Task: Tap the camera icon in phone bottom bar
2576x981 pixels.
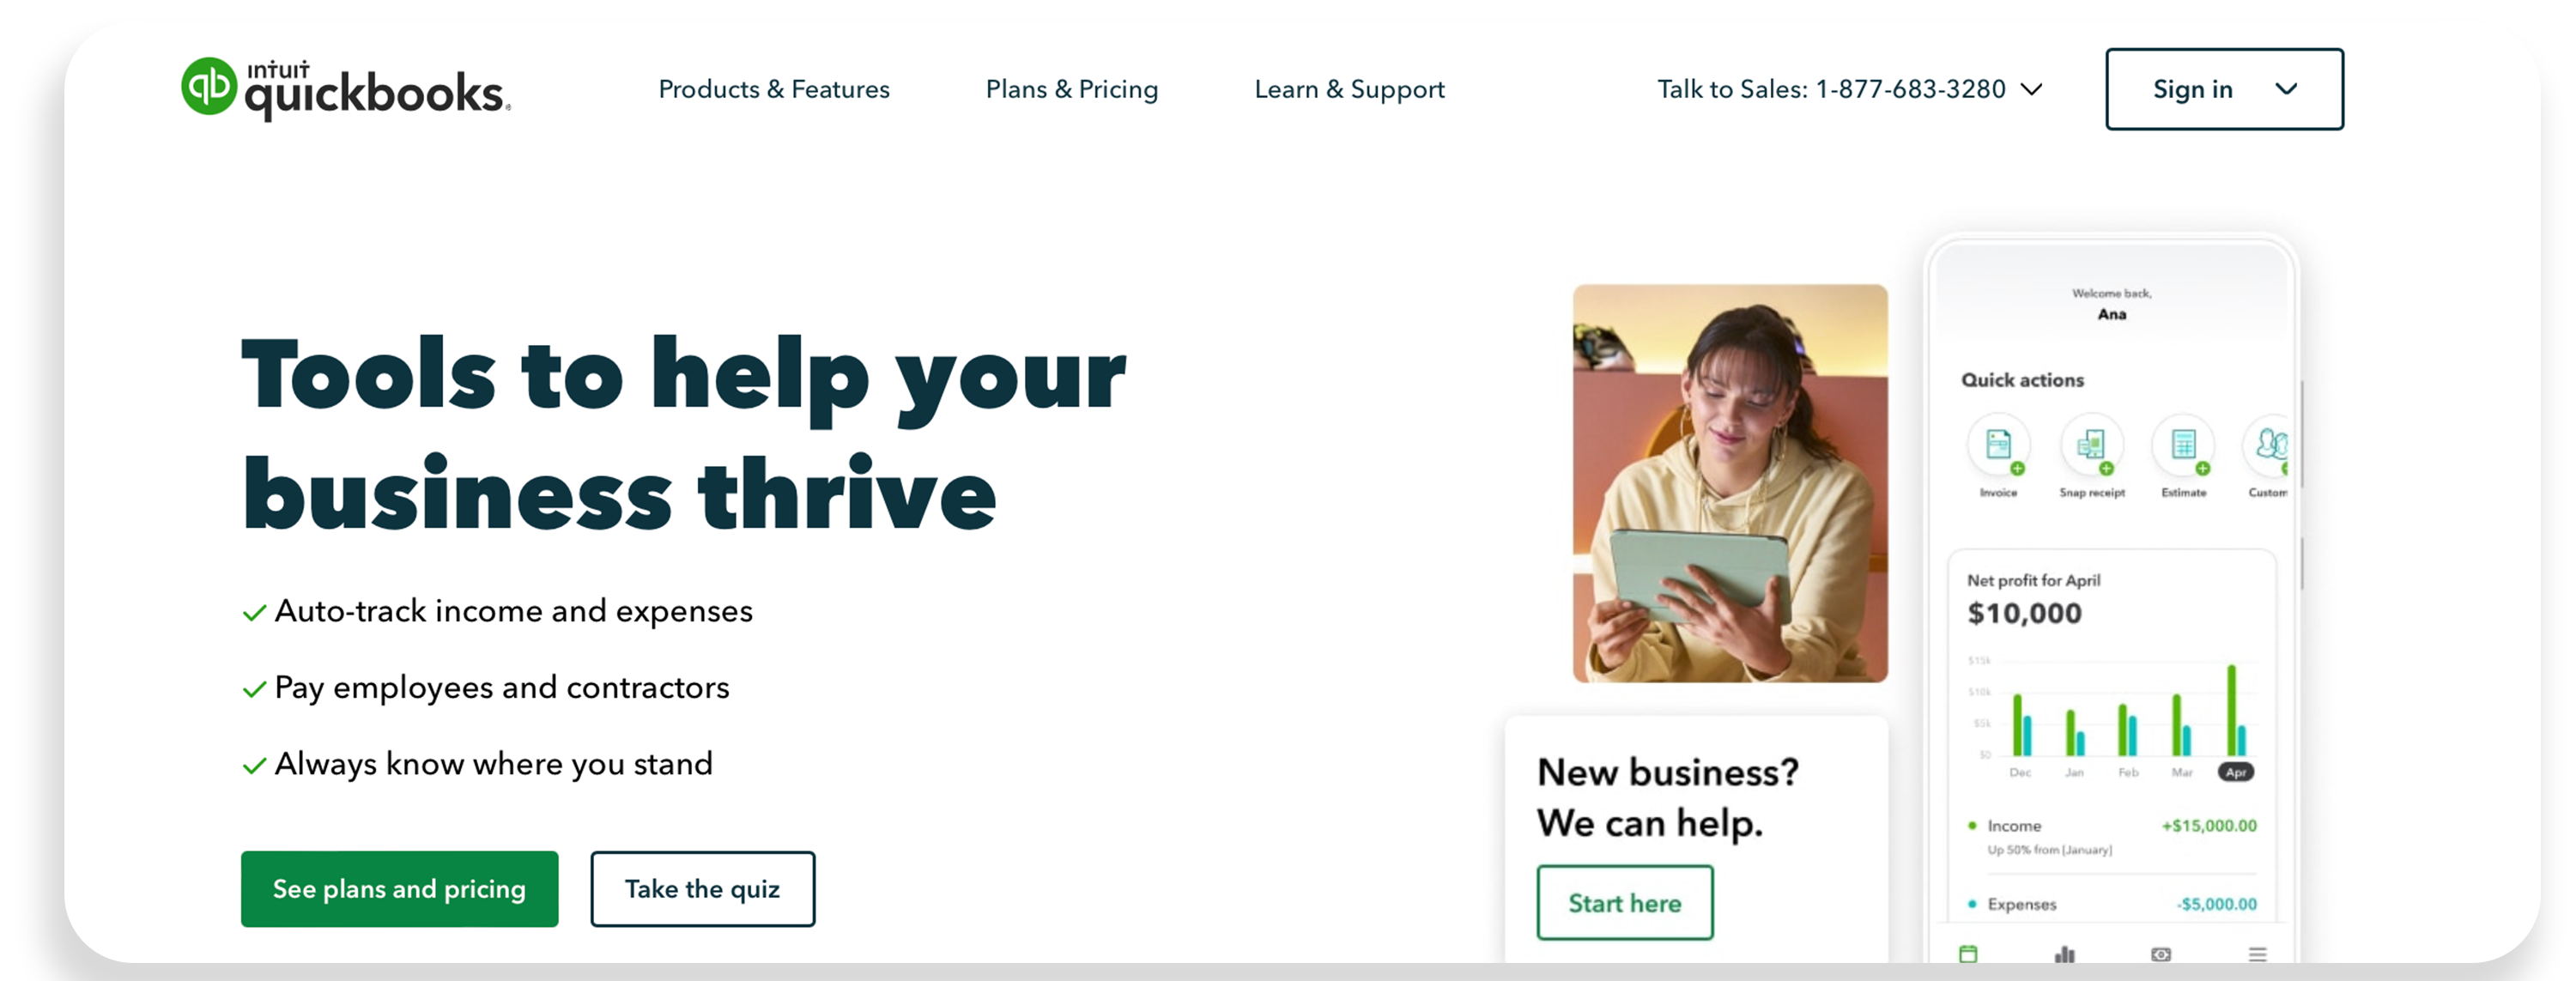Action: [2161, 954]
